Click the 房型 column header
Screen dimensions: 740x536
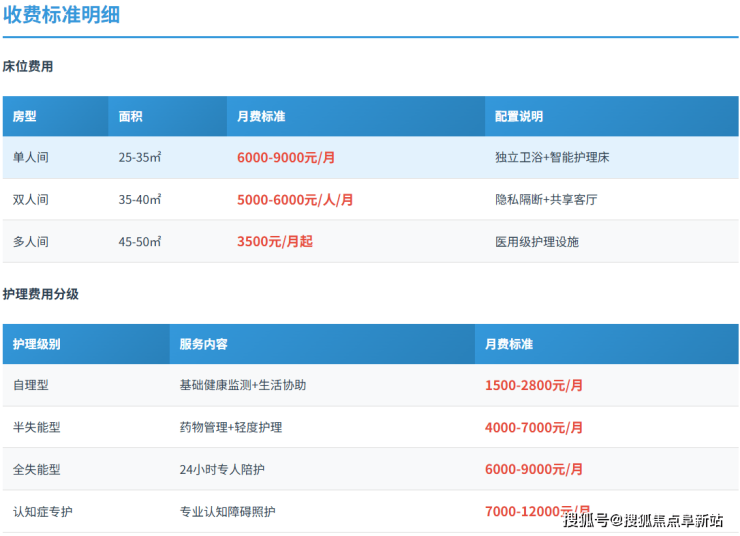click(x=25, y=117)
